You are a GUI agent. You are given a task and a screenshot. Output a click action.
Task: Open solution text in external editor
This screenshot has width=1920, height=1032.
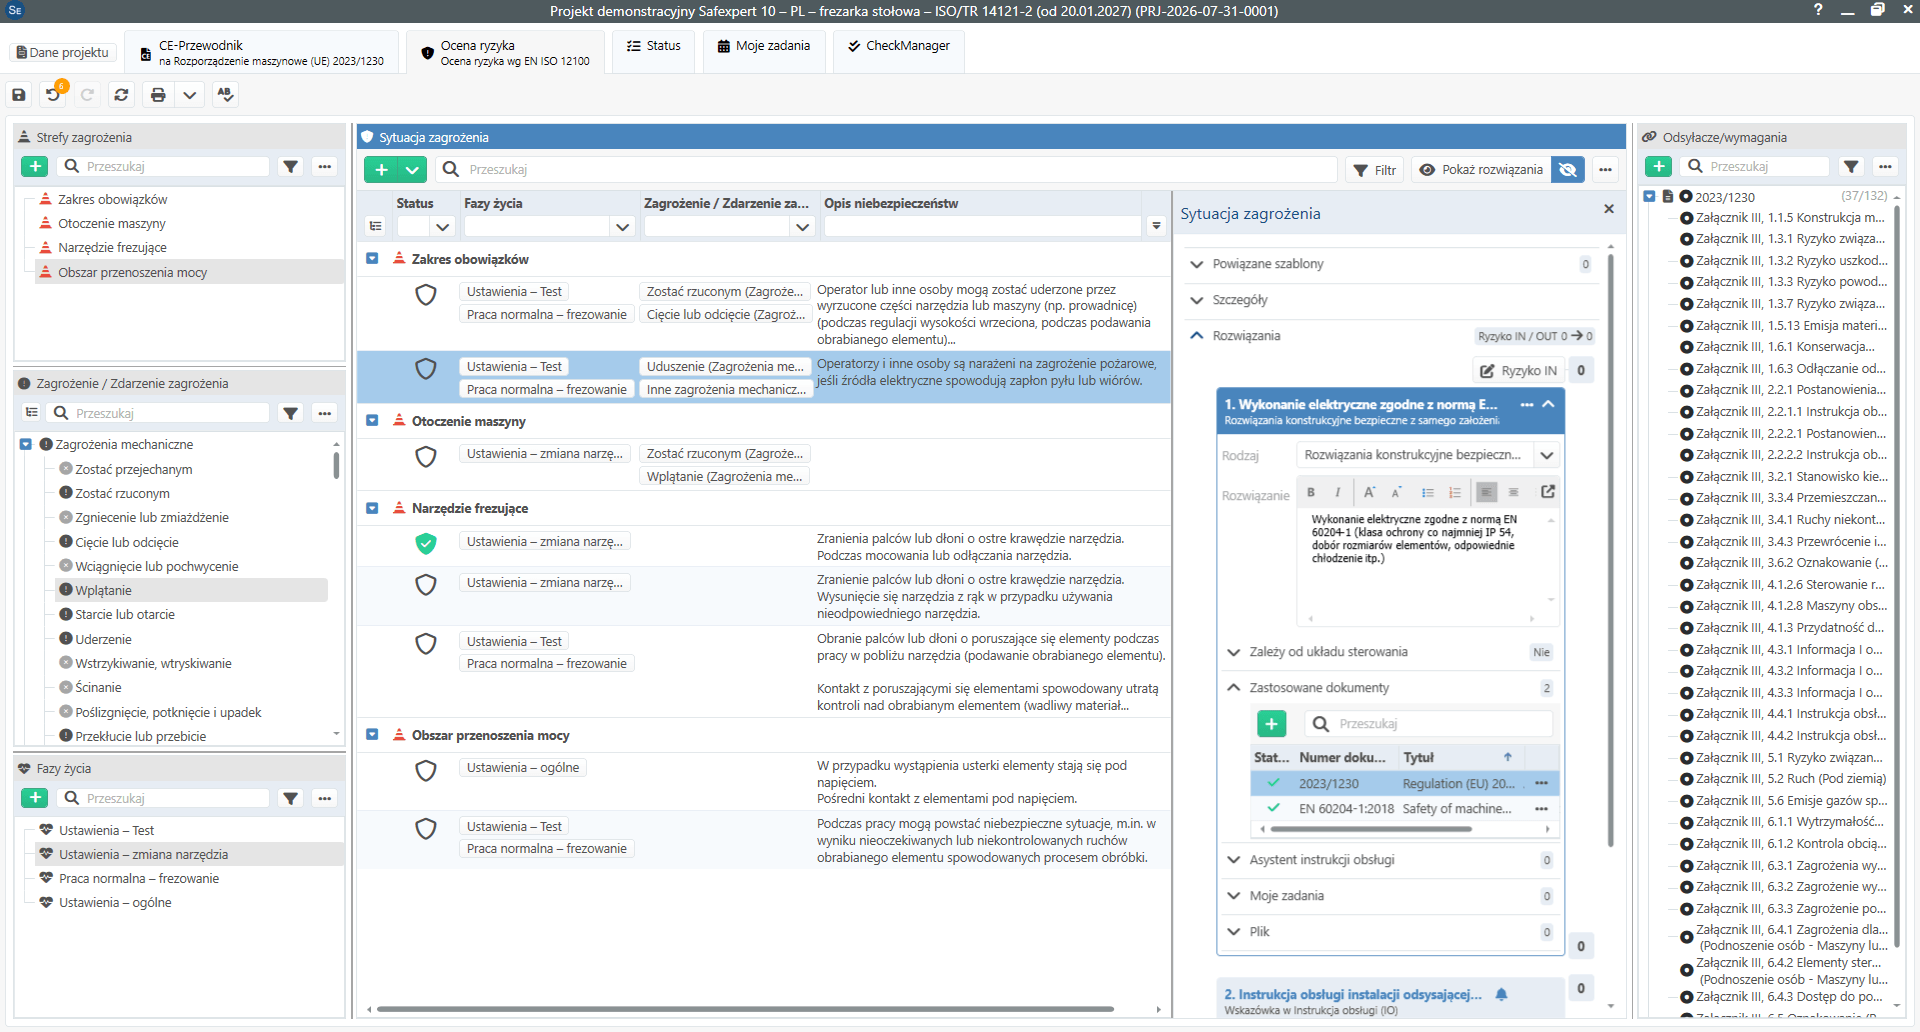[x=1548, y=492]
